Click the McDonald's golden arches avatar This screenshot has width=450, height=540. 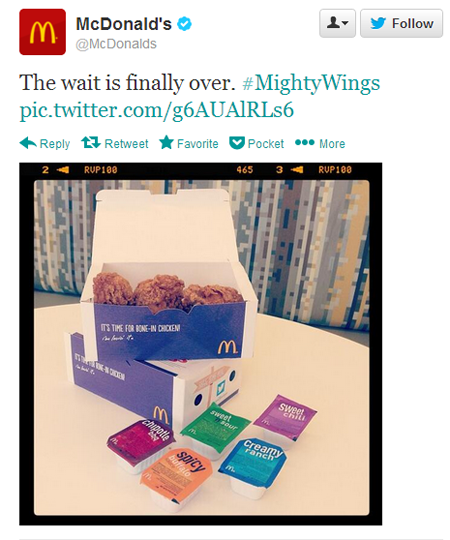[42, 32]
